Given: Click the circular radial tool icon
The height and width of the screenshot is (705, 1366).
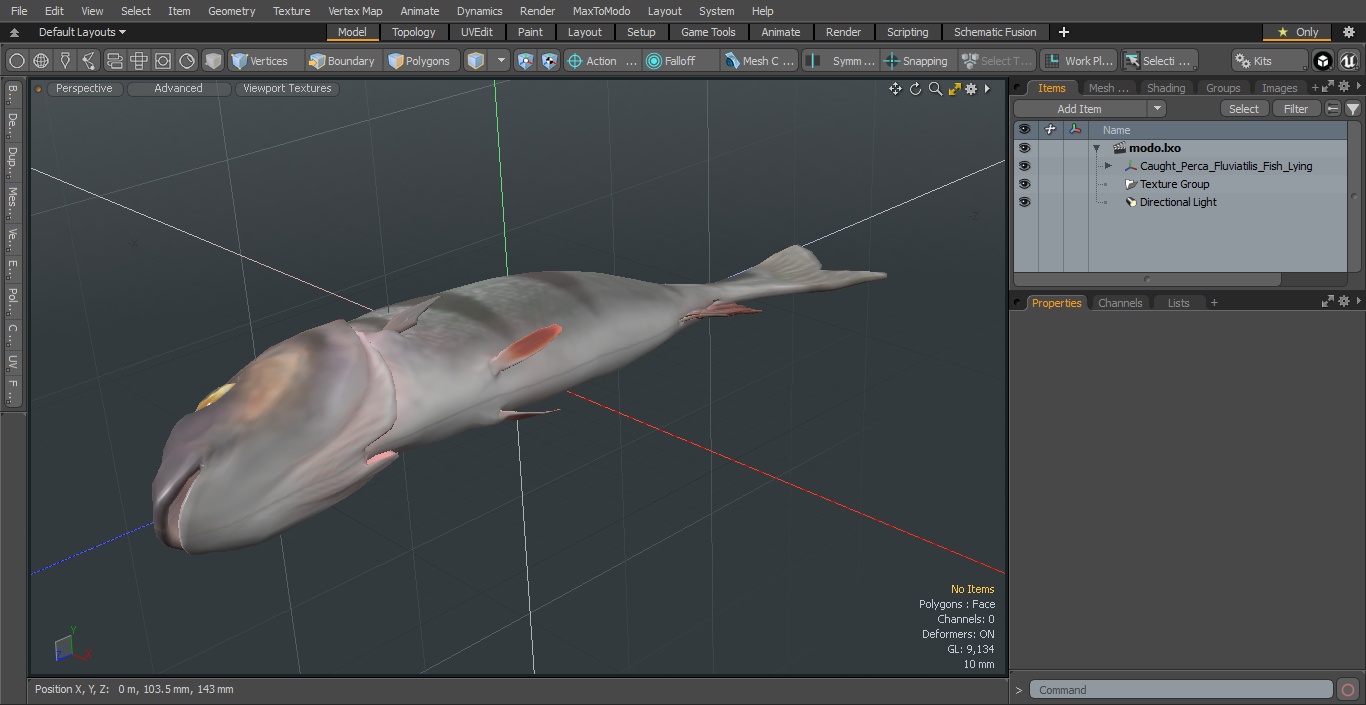Looking at the screenshot, I should (x=187, y=61).
